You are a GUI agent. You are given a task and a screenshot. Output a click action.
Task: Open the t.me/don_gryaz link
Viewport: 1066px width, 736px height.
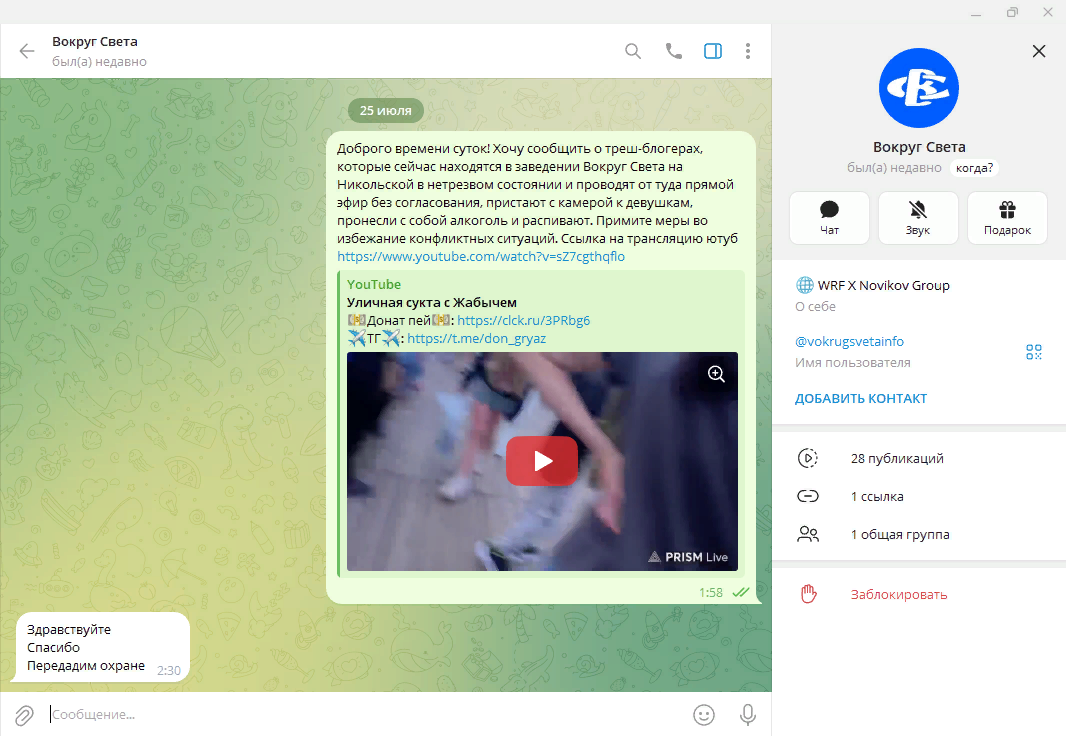(477, 338)
